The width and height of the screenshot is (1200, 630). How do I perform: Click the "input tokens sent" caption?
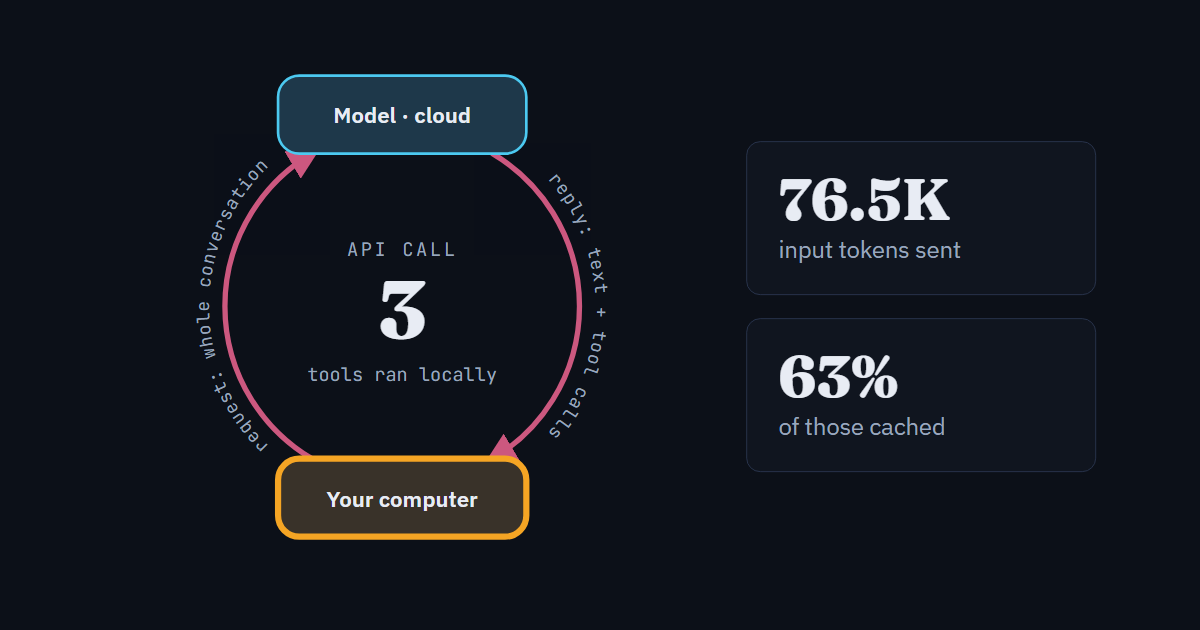(x=869, y=250)
